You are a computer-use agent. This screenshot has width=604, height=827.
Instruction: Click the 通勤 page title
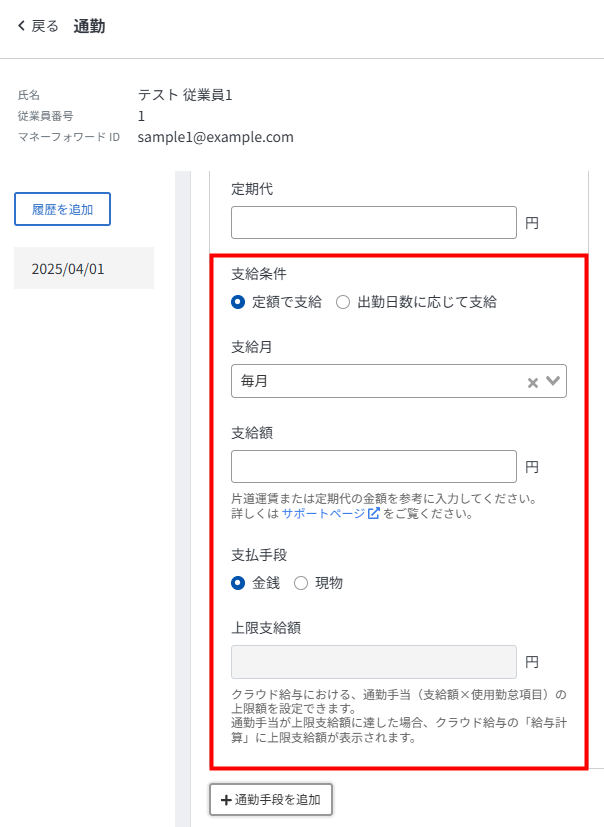[89, 26]
